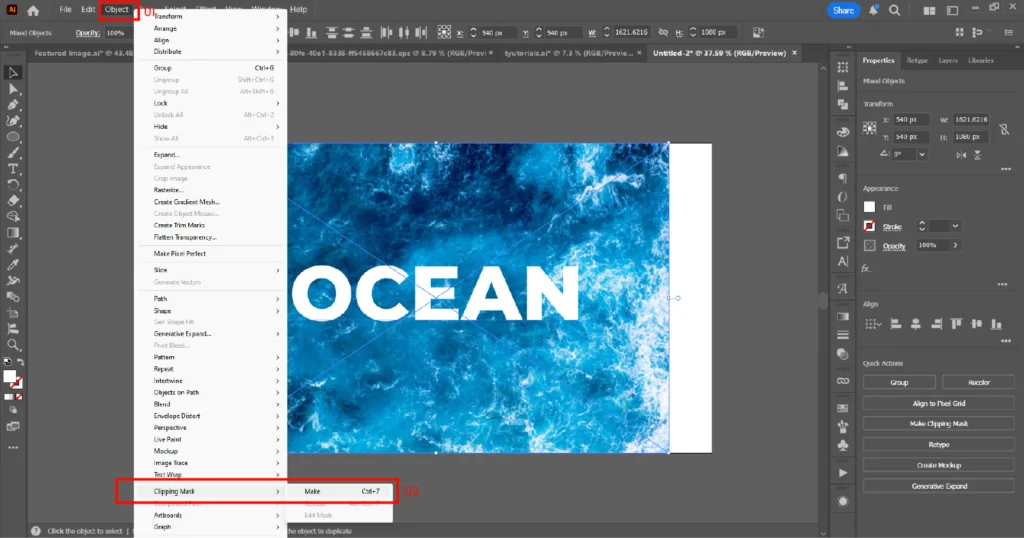Click the Fill color swatch in Appearance

pos(869,207)
